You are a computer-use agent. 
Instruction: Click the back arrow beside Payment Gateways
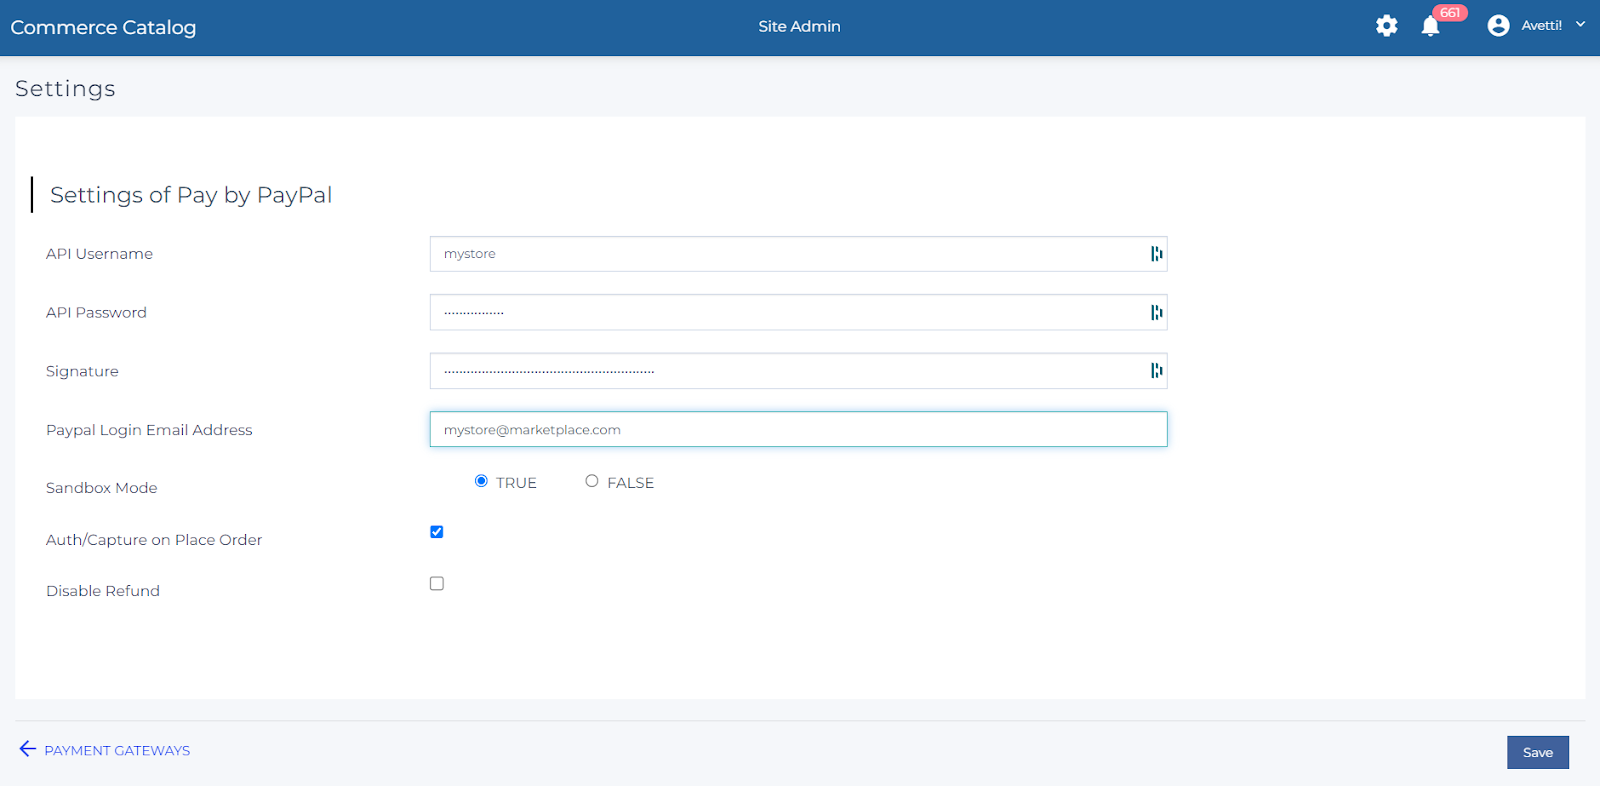click(x=28, y=749)
